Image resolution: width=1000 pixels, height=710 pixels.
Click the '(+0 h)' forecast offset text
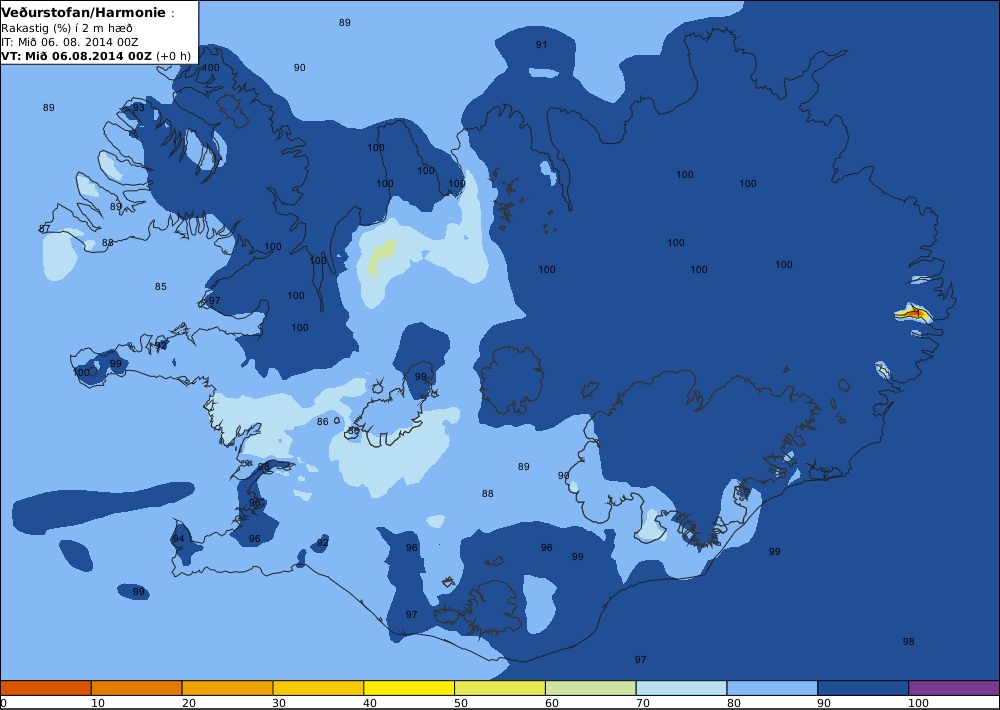[173, 55]
